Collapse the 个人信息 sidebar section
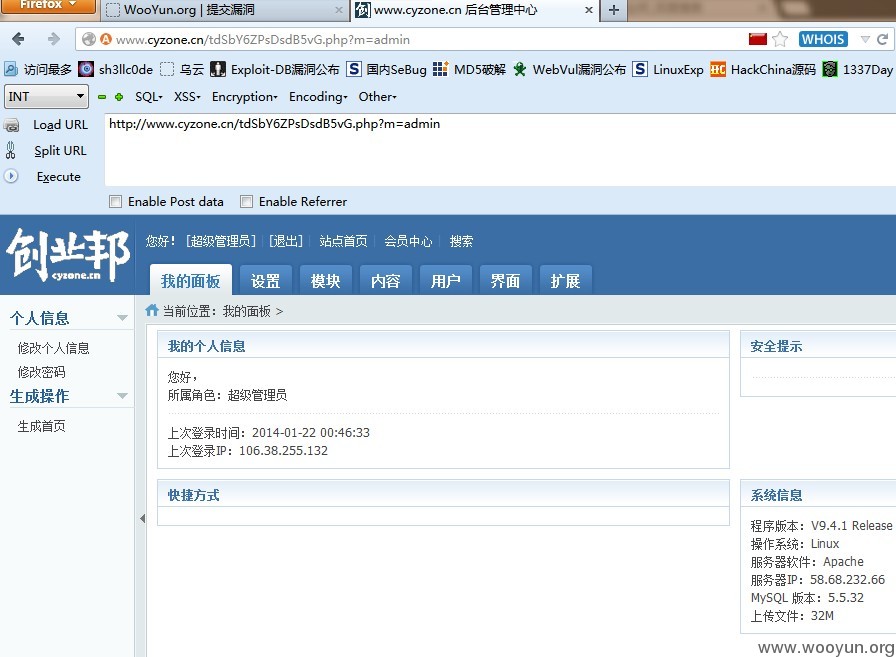The image size is (896, 657). pyautogui.click(x=122, y=318)
